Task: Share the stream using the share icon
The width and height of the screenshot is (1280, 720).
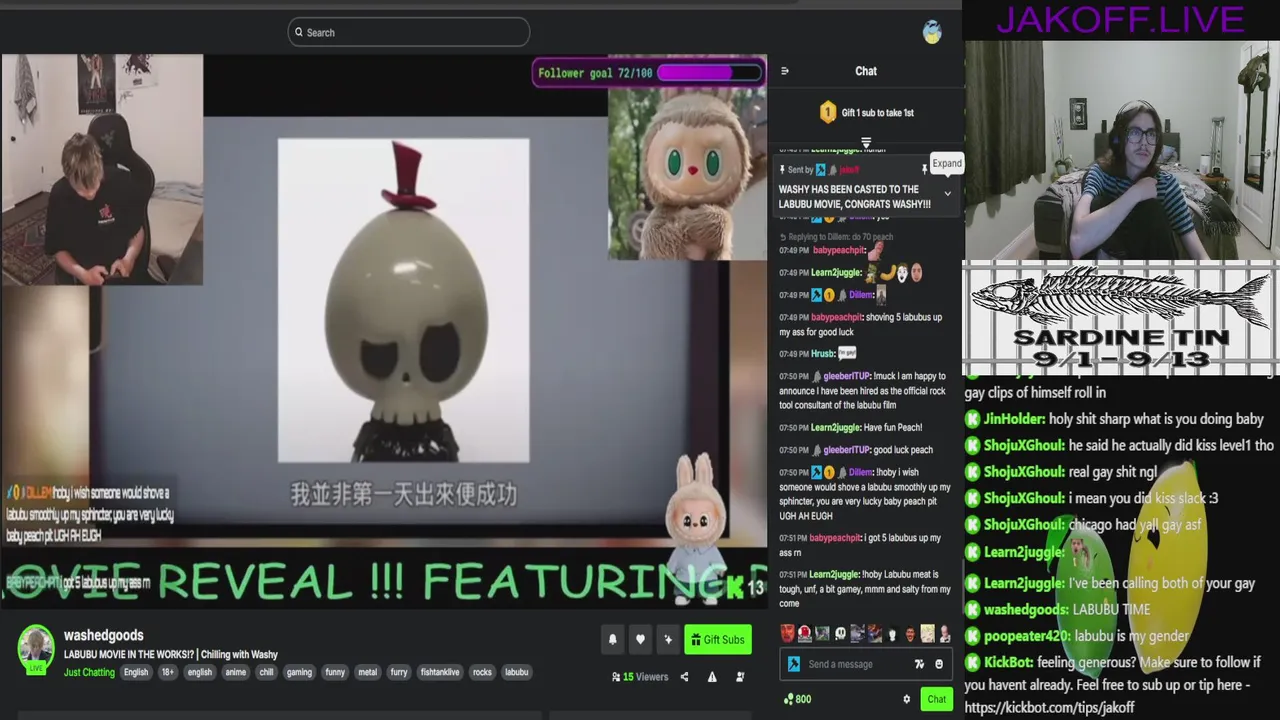Action: (684, 677)
